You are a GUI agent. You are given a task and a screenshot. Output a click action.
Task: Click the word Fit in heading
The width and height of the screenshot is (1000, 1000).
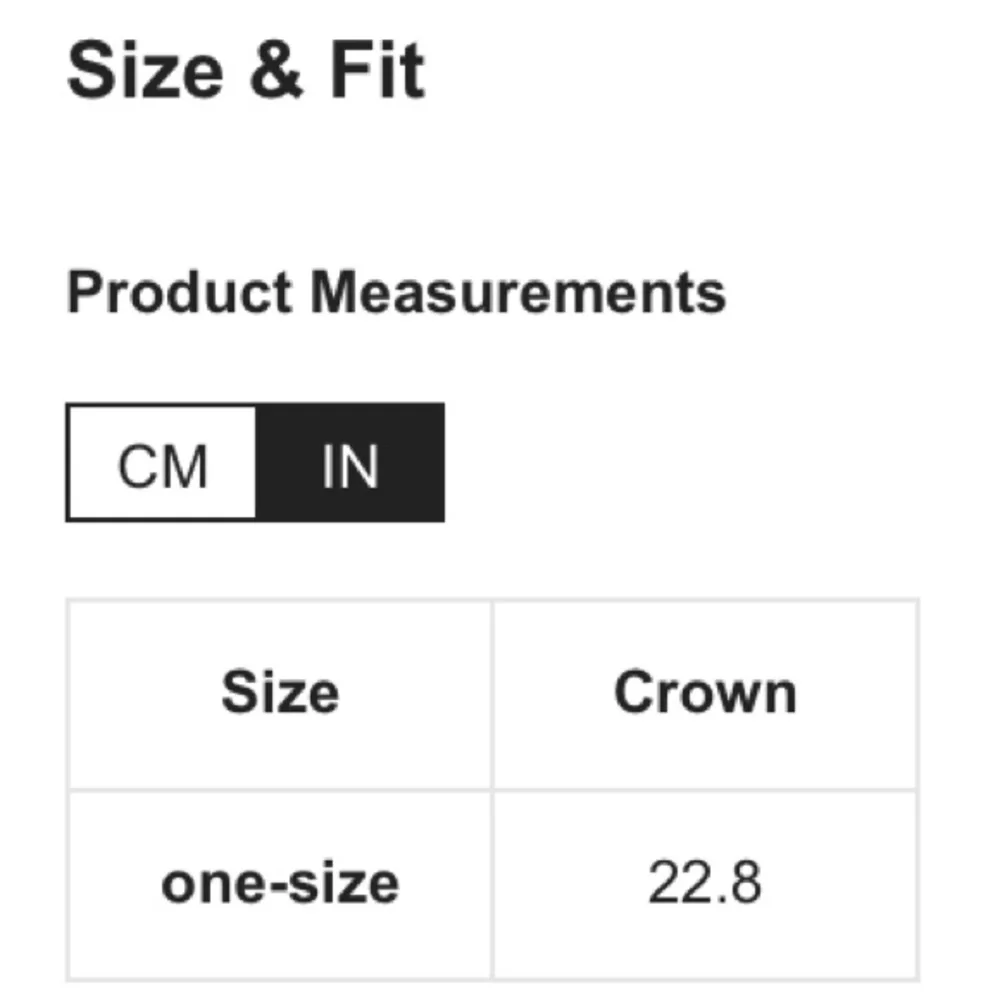377,70
